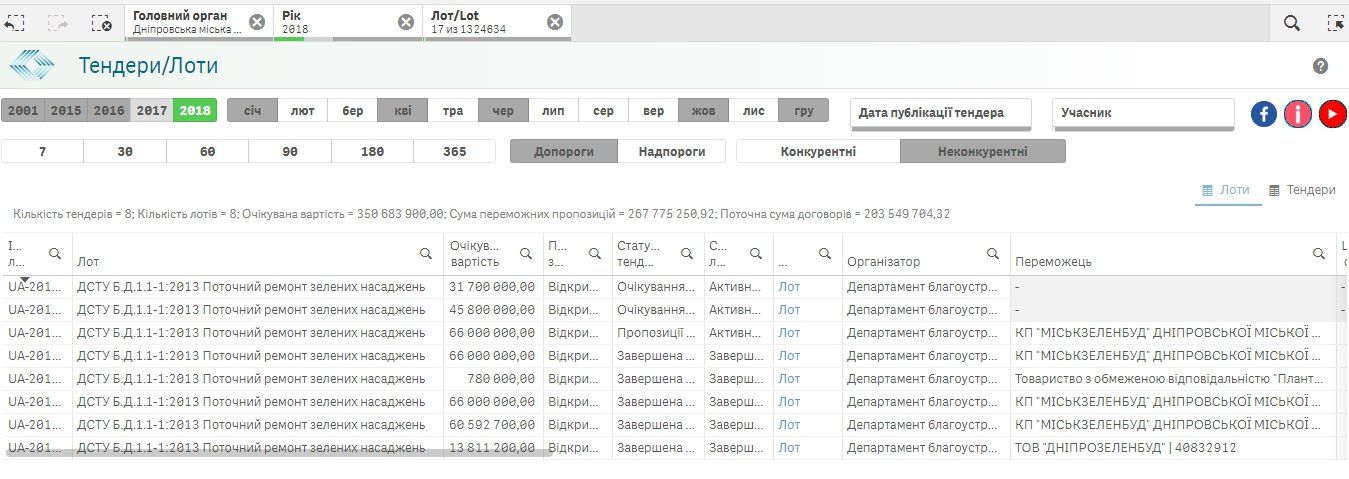Viewport: 1349px width, 479px height.
Task: Select year 2017 filter
Action: pyautogui.click(x=152, y=111)
